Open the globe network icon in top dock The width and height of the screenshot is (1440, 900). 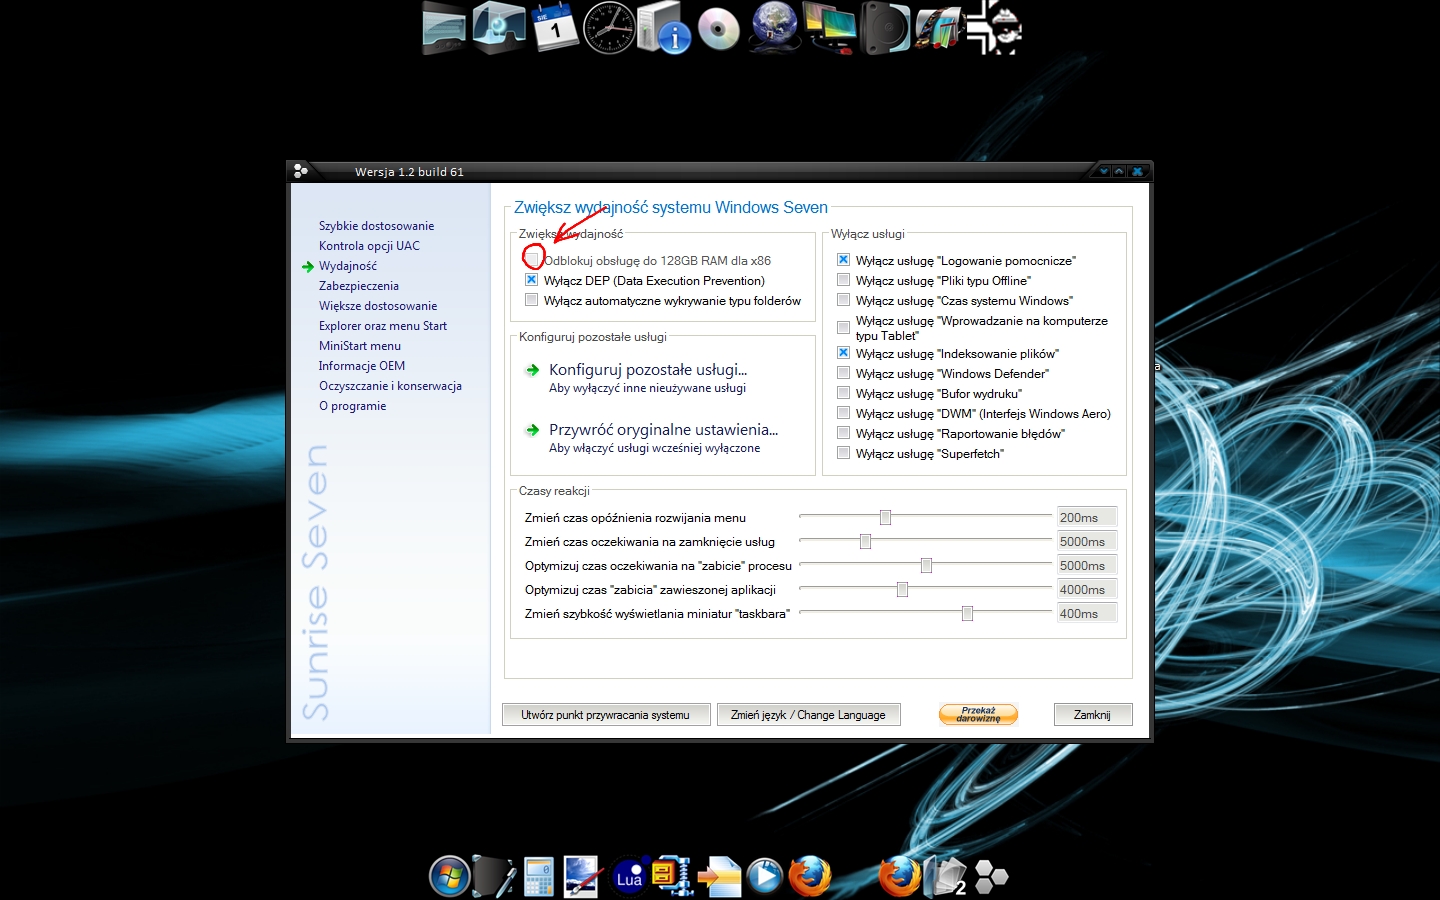(x=775, y=26)
